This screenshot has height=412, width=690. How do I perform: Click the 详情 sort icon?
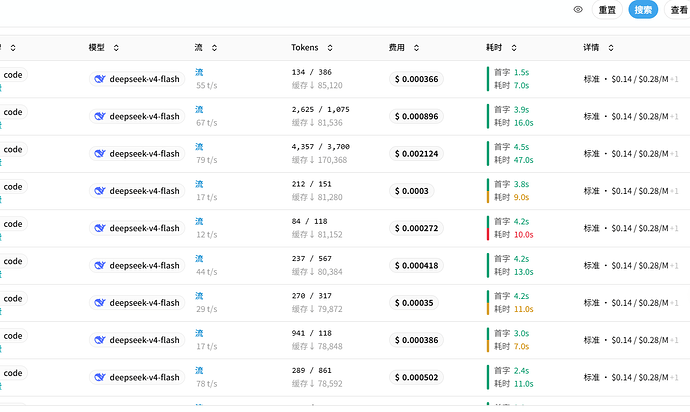coord(611,48)
